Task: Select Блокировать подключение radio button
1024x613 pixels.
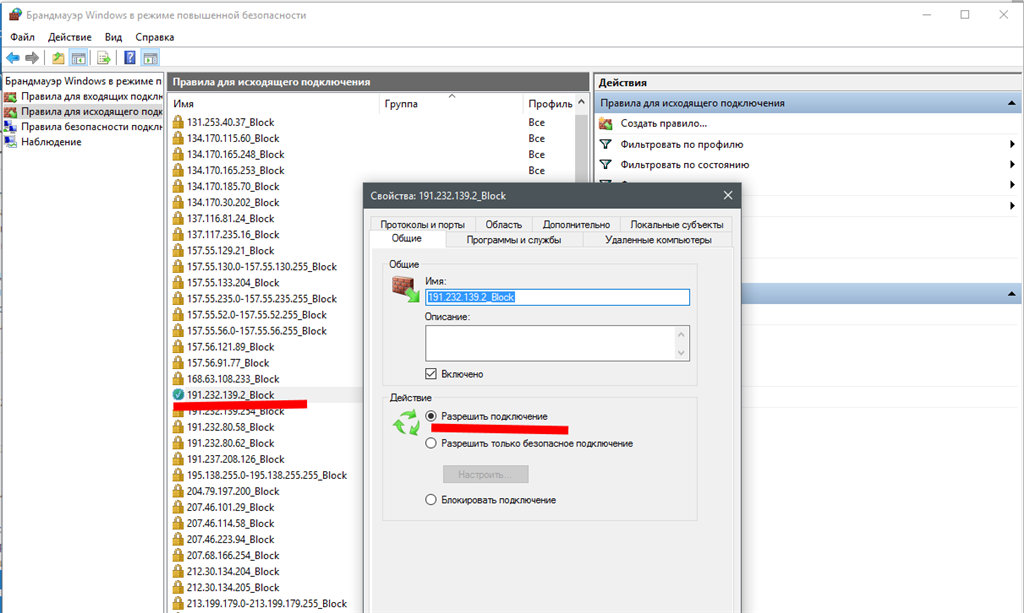Action: [x=430, y=500]
